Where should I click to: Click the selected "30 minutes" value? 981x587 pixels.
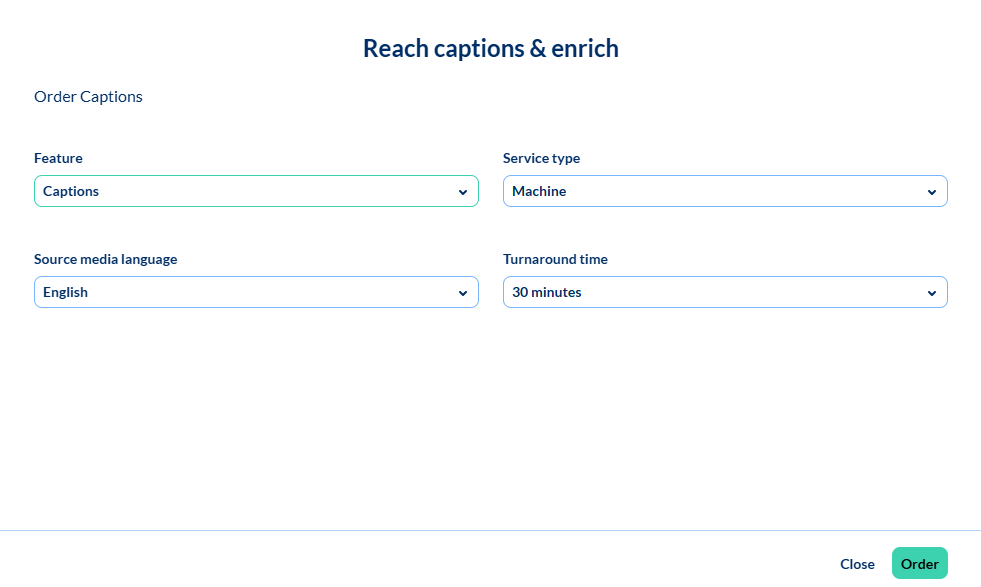(x=546, y=292)
